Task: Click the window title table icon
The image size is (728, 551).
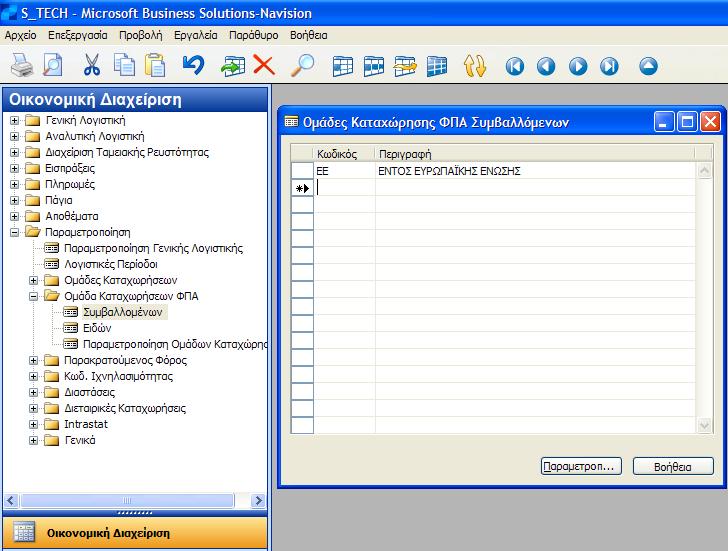Action: click(x=291, y=122)
